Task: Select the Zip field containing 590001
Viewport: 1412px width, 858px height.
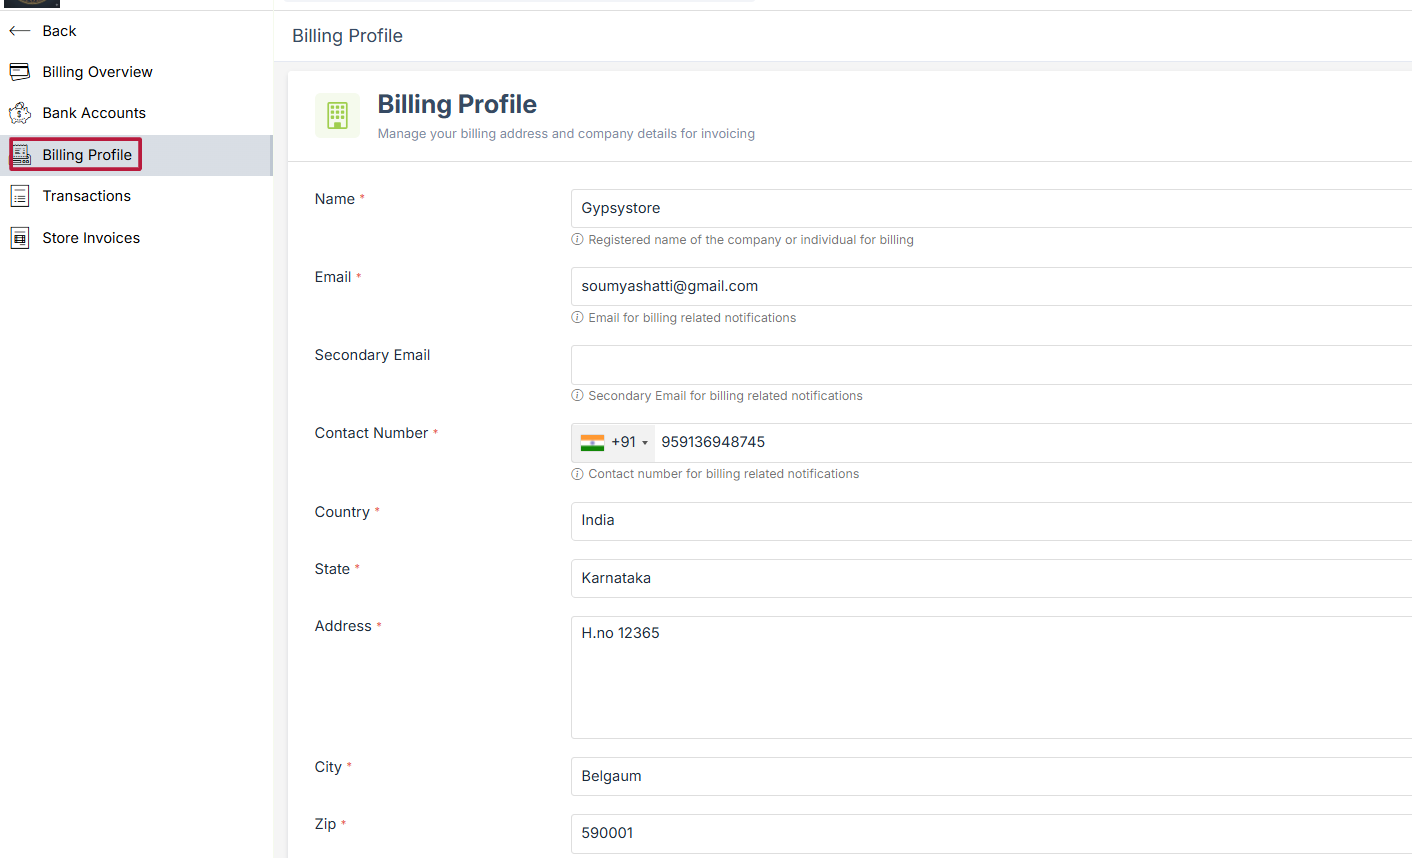Action: (x=990, y=833)
